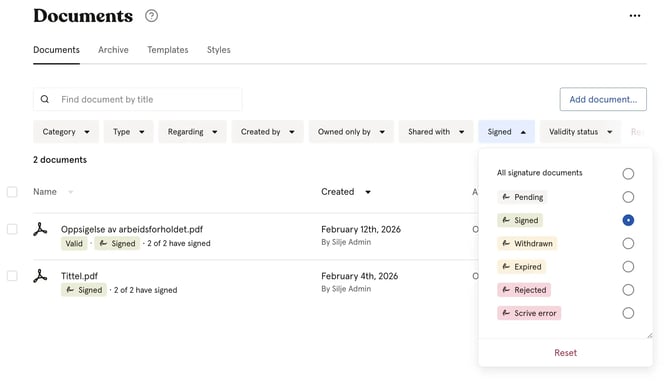This screenshot has width=670, height=383.
Task: Click the Name column header
Action: (x=45, y=192)
